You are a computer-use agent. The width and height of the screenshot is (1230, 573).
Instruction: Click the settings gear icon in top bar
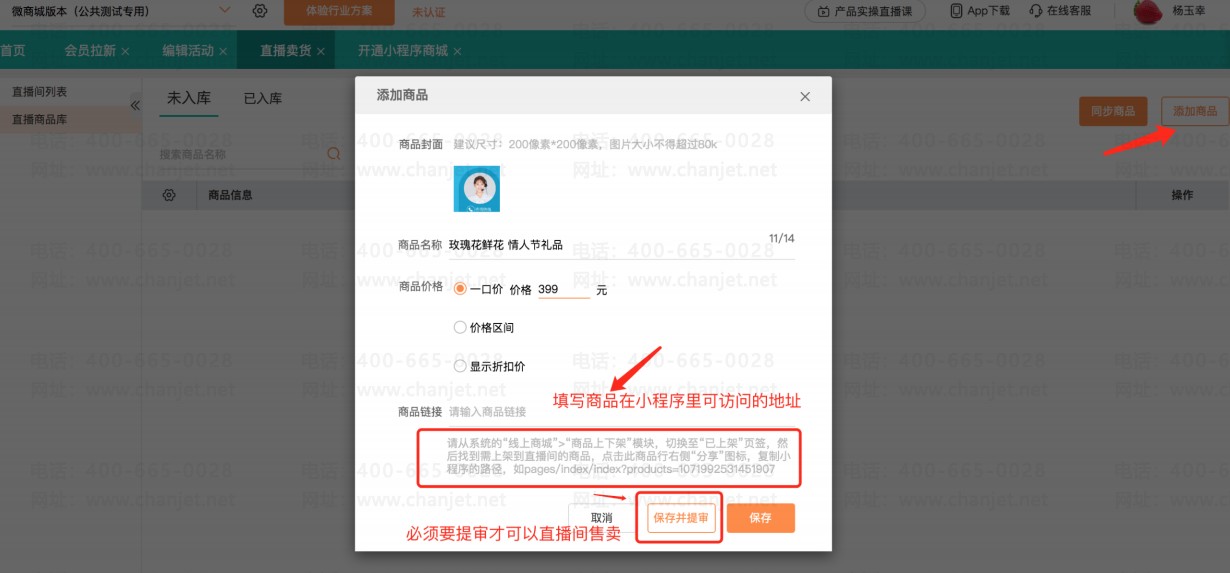[x=259, y=11]
